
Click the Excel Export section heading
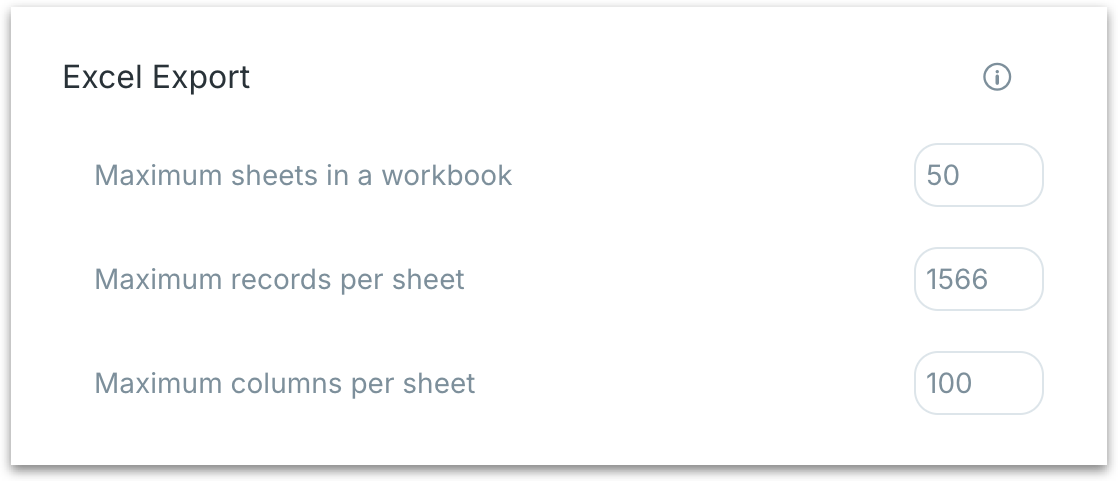[x=156, y=77]
